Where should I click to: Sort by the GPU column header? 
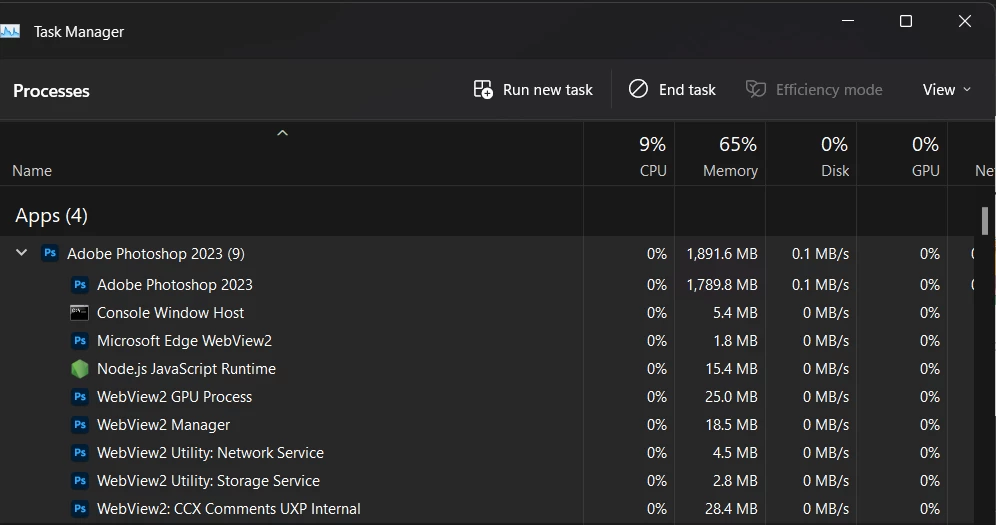point(925,171)
